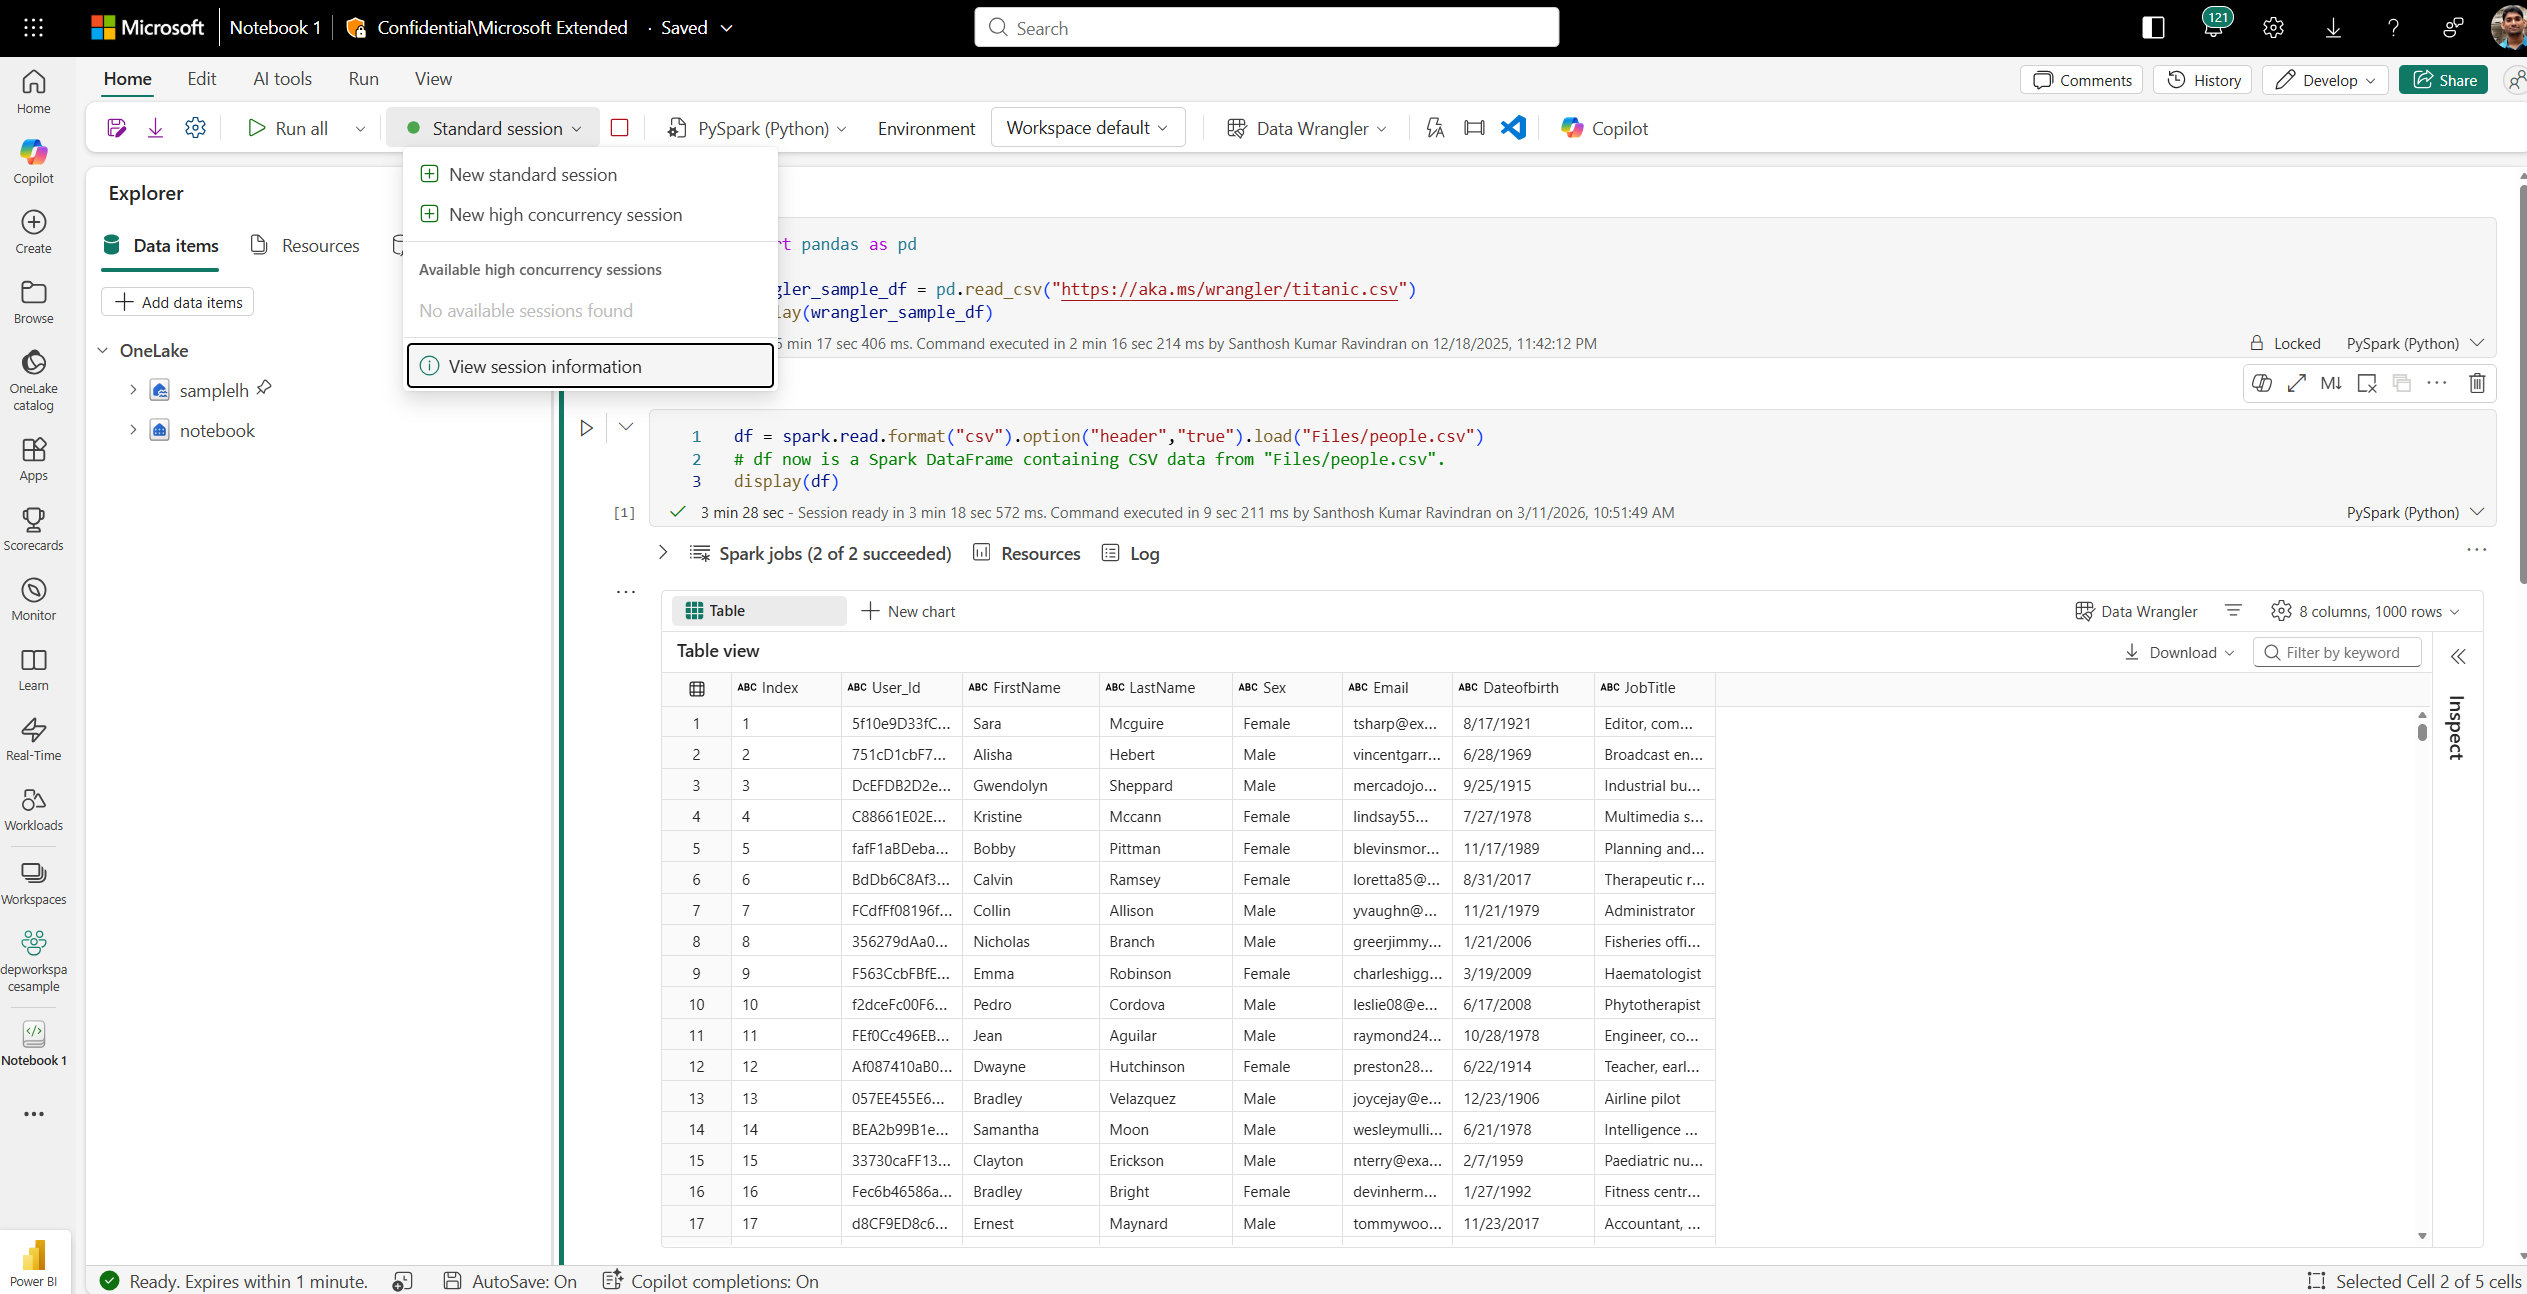Switch to the Resources explorer tab

coord(305,245)
